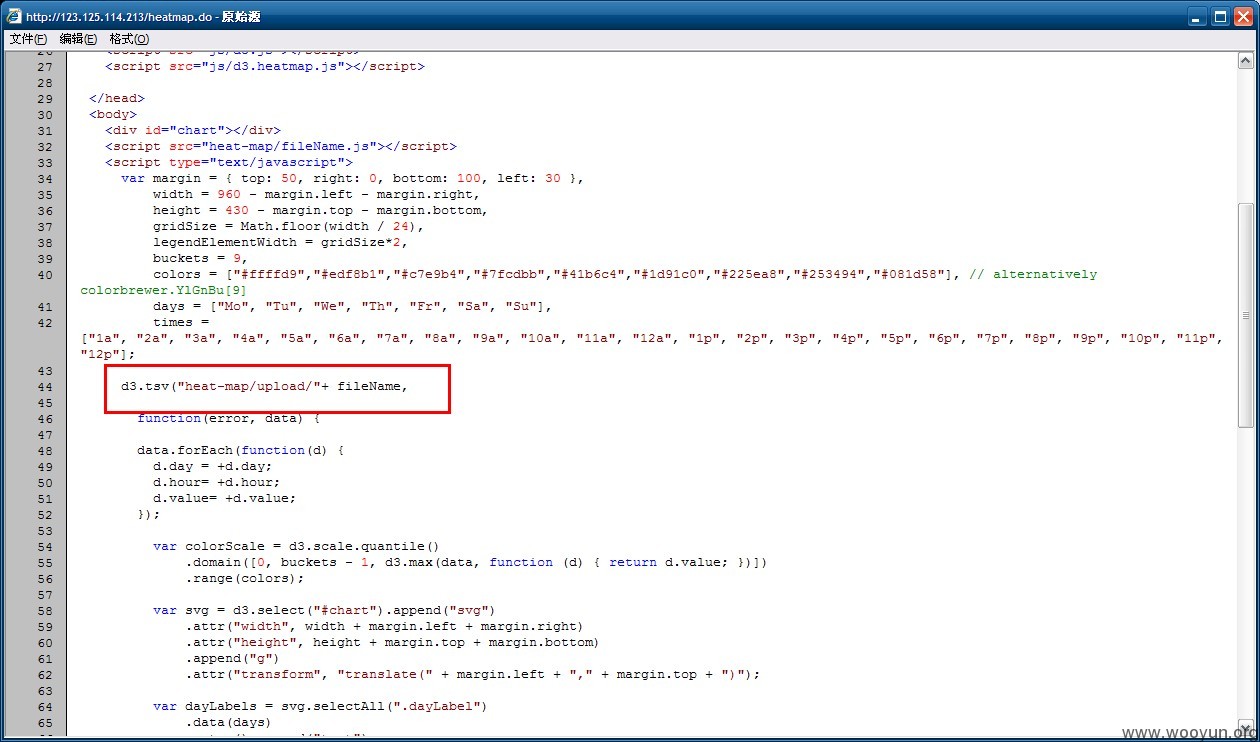Click the function(error, data) line
This screenshot has height=742, width=1260.
coord(228,418)
